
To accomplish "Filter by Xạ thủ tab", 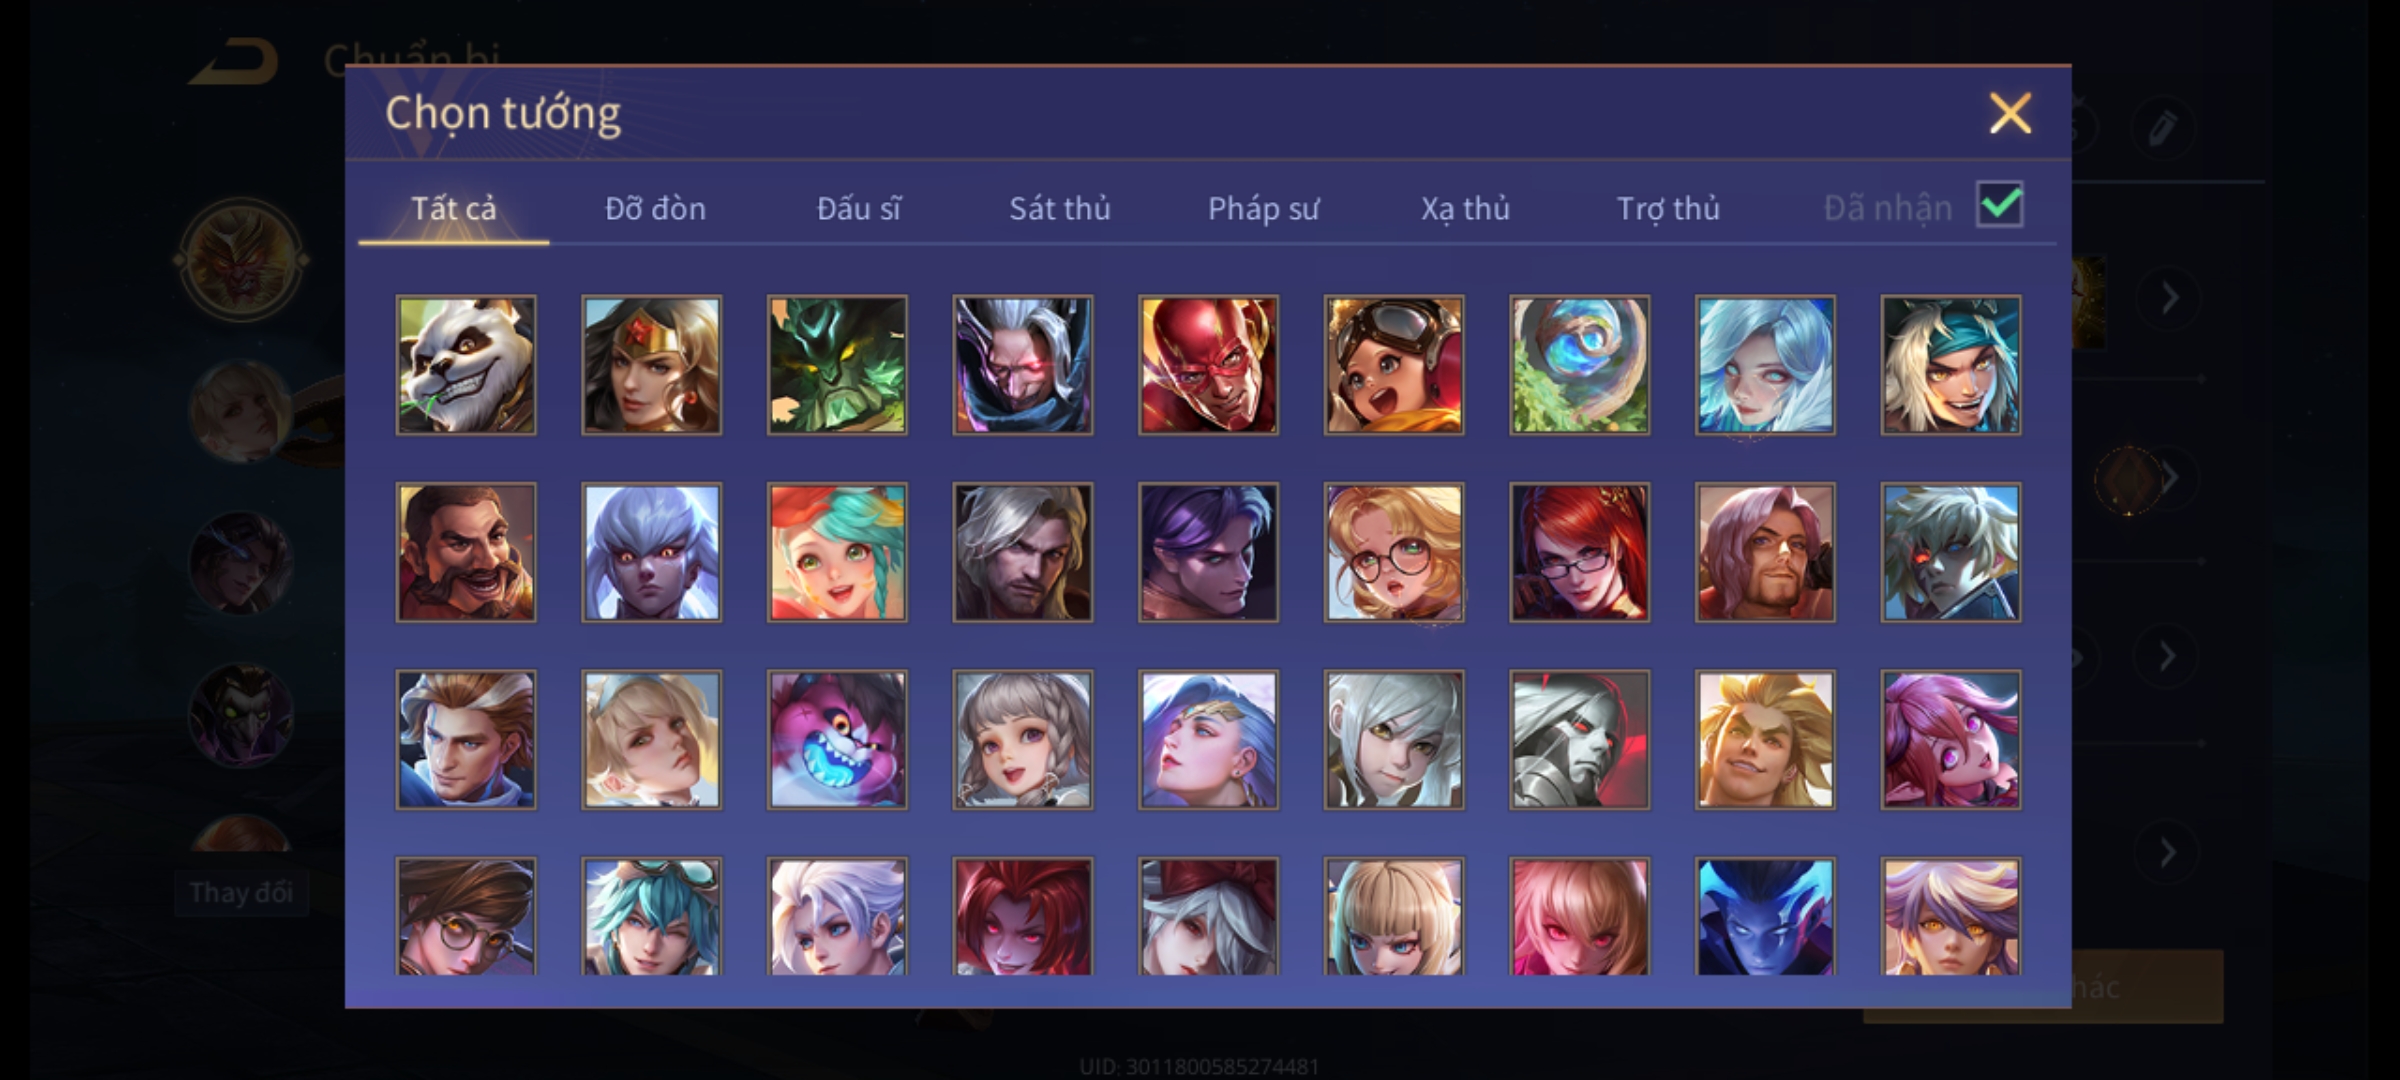I will tap(1465, 208).
